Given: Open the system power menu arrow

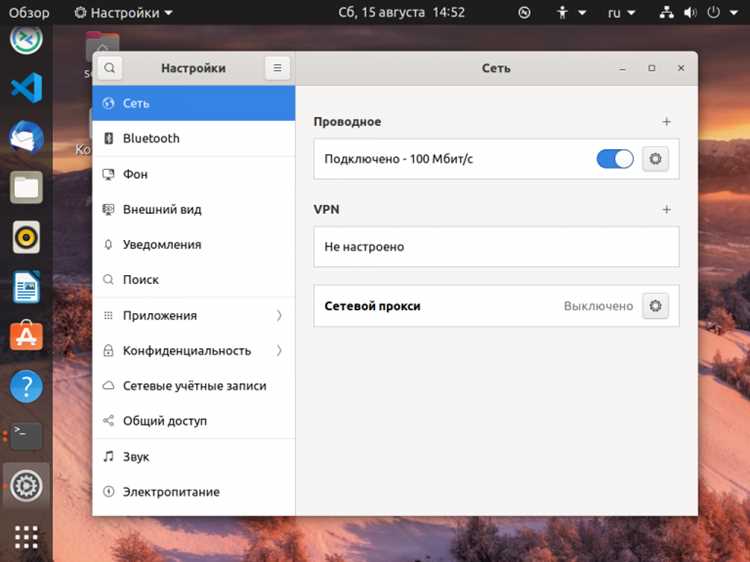Looking at the screenshot, I should tap(734, 13).
